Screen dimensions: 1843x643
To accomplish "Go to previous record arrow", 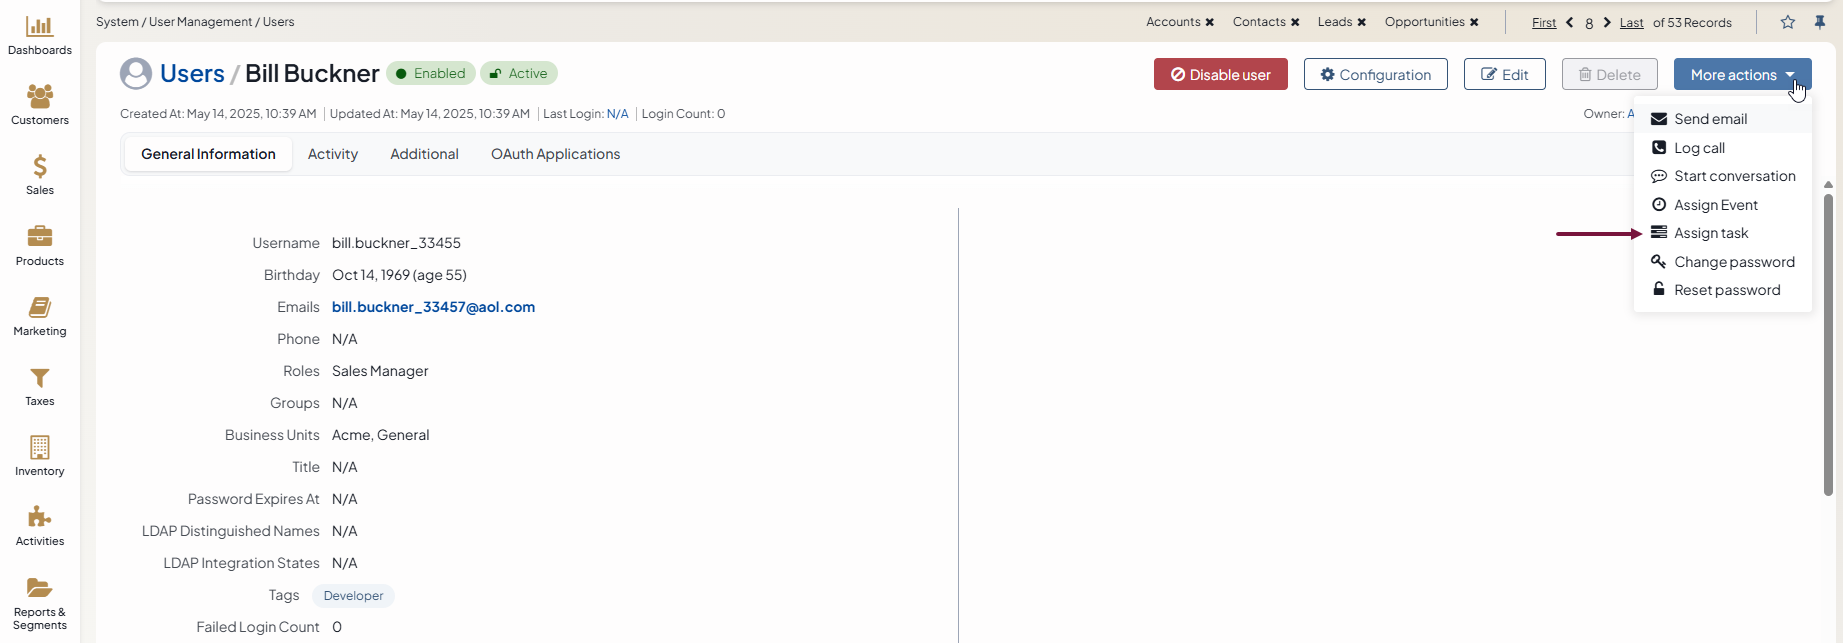I will pyautogui.click(x=1569, y=22).
